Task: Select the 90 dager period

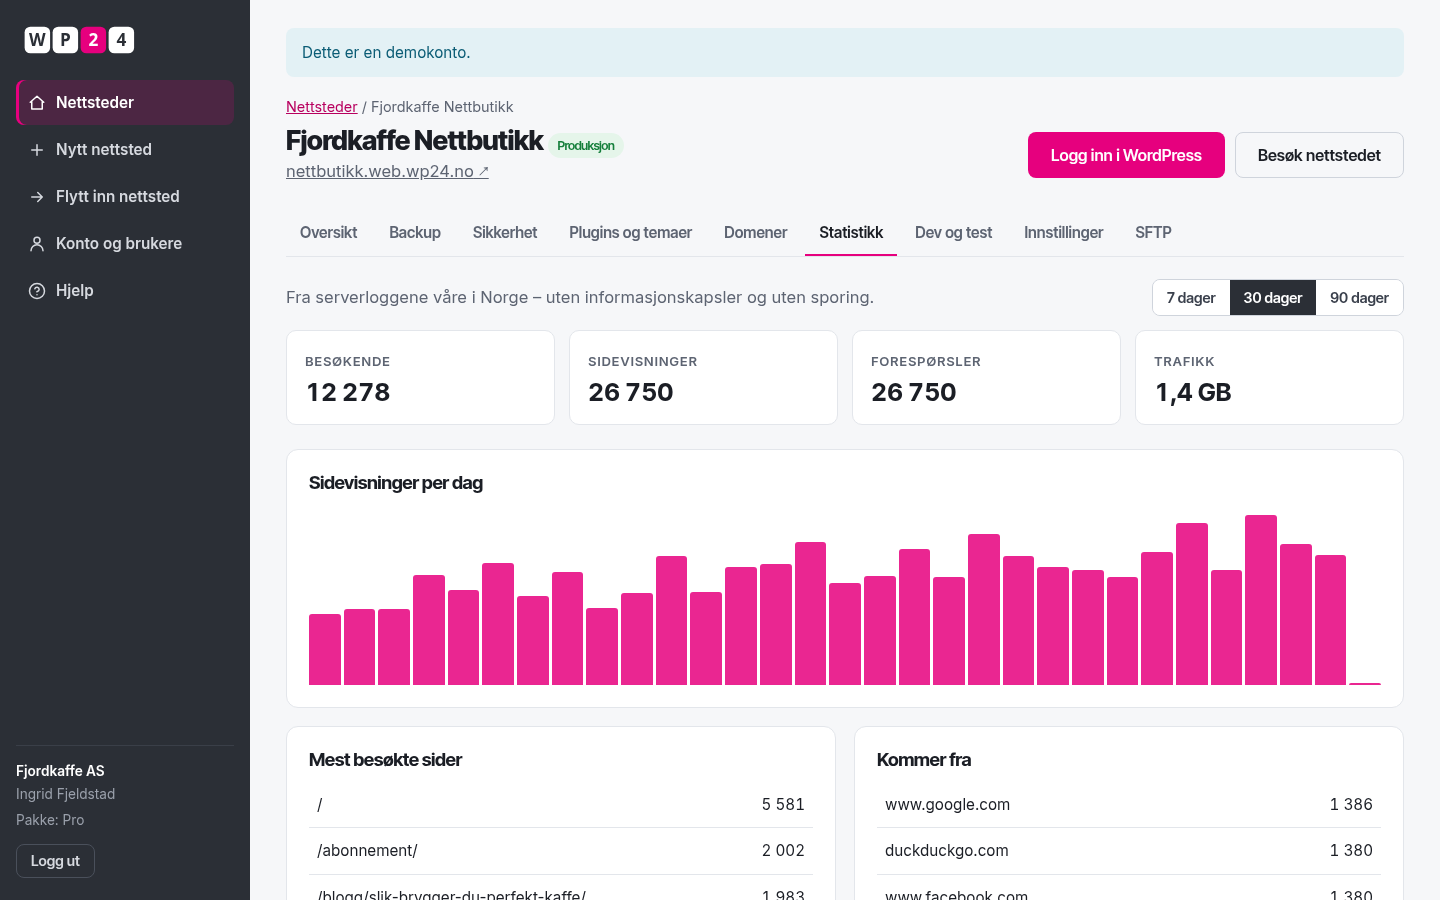Action: 1359,298
